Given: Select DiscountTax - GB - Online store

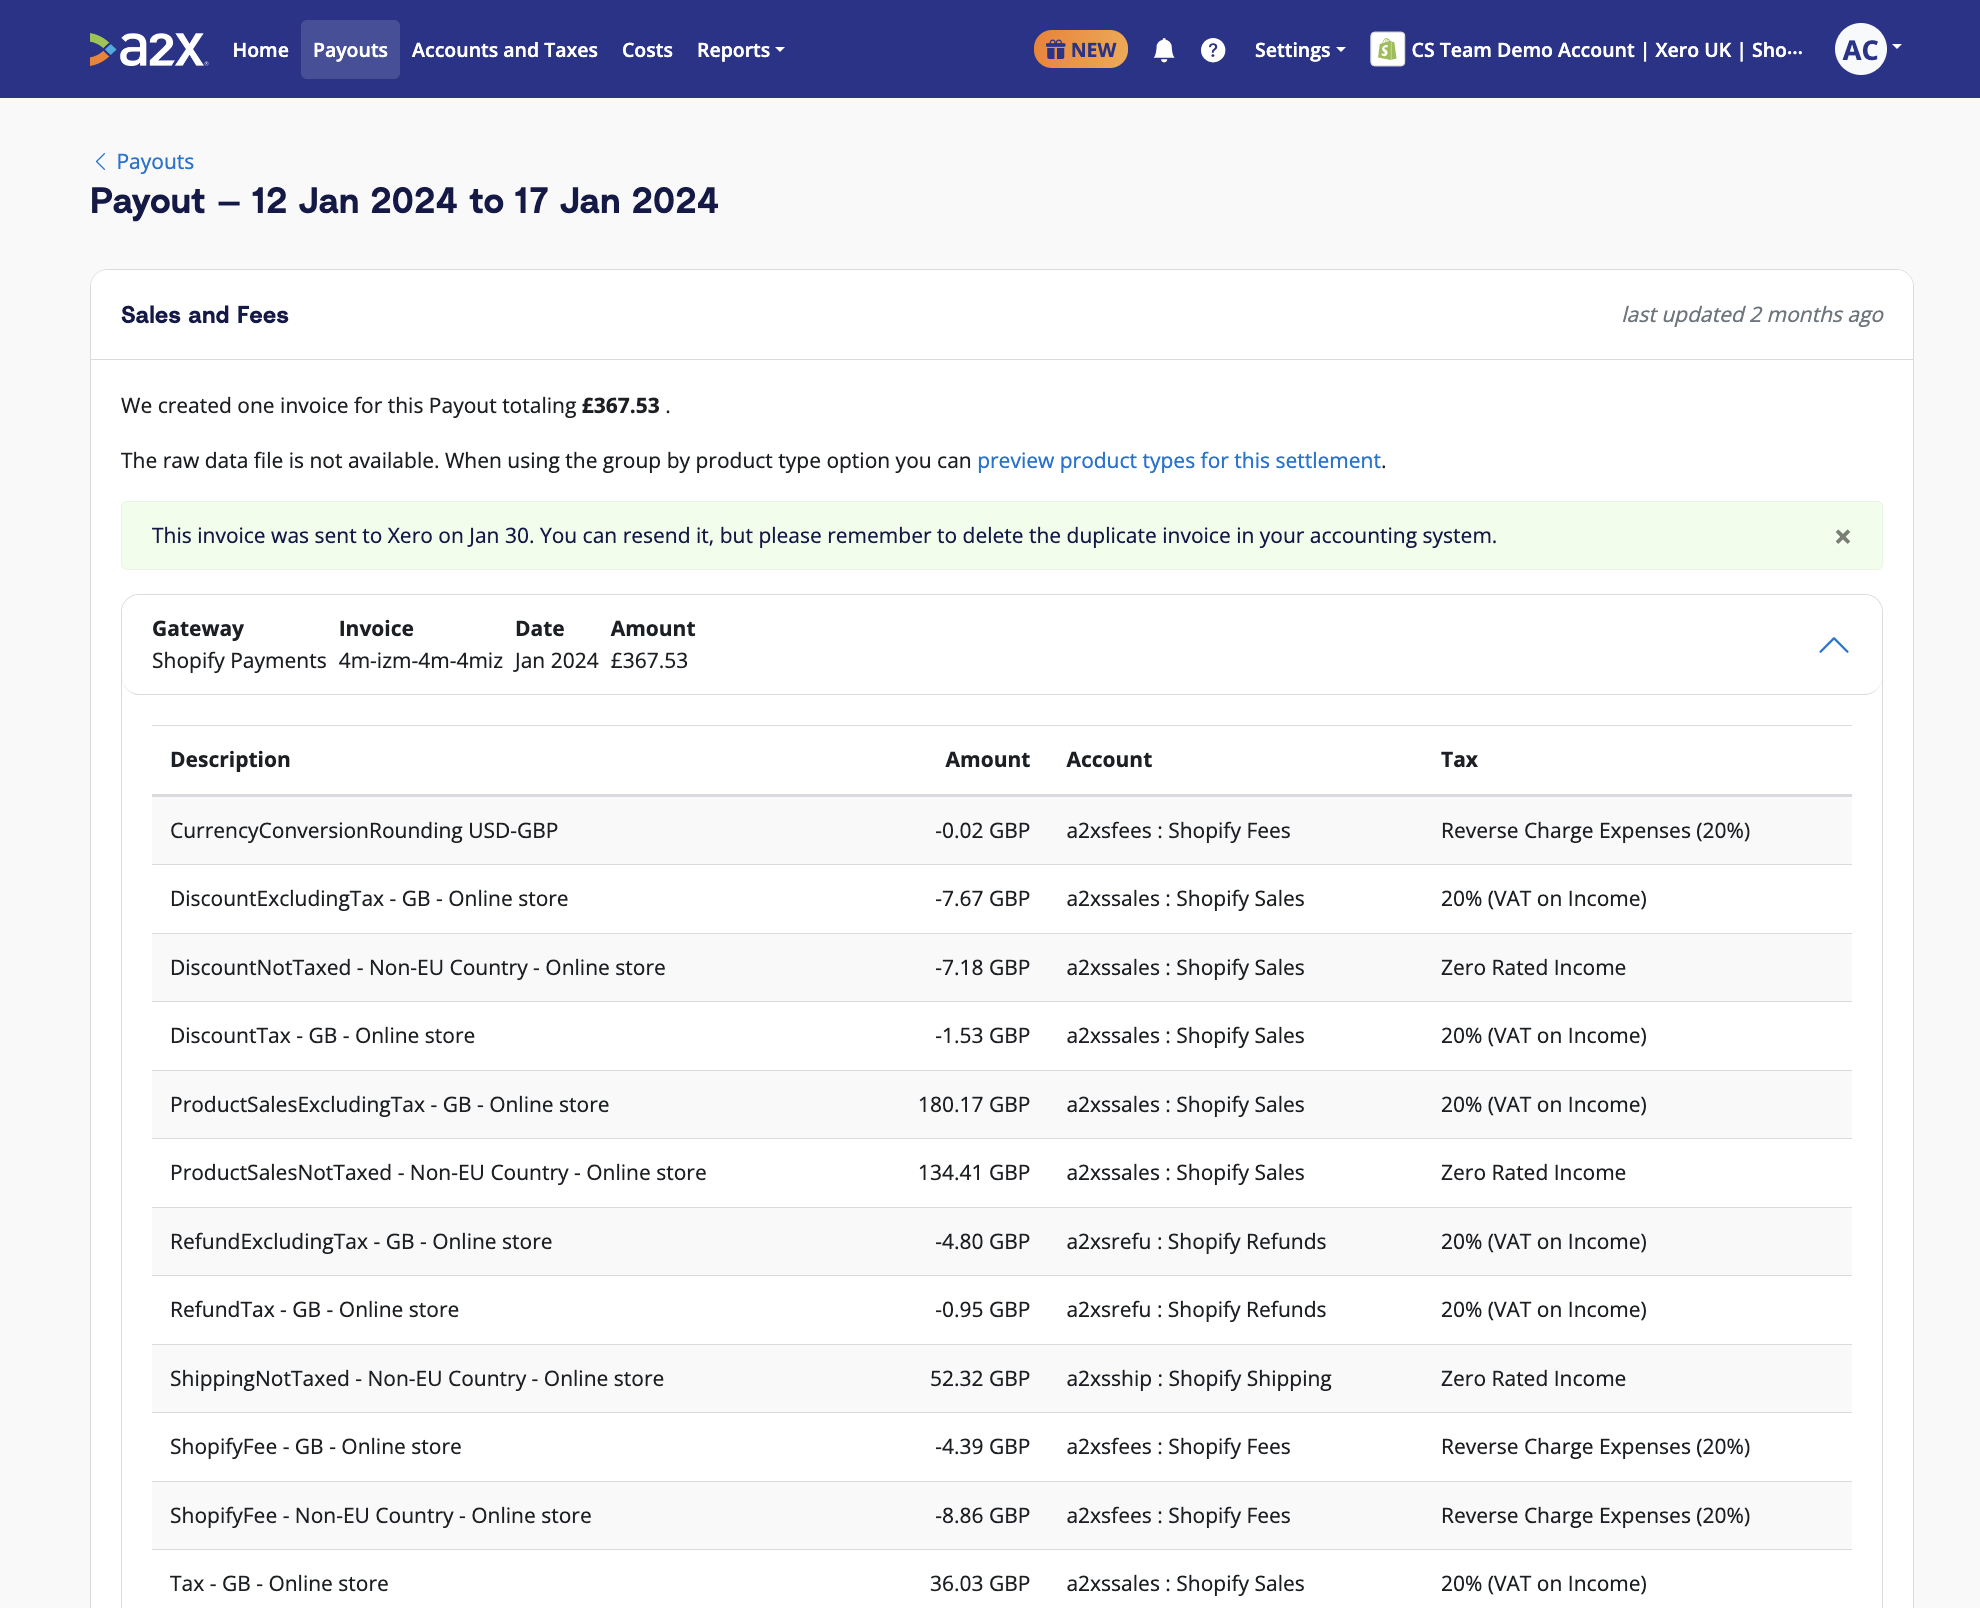Looking at the screenshot, I should click(1001, 1036).
